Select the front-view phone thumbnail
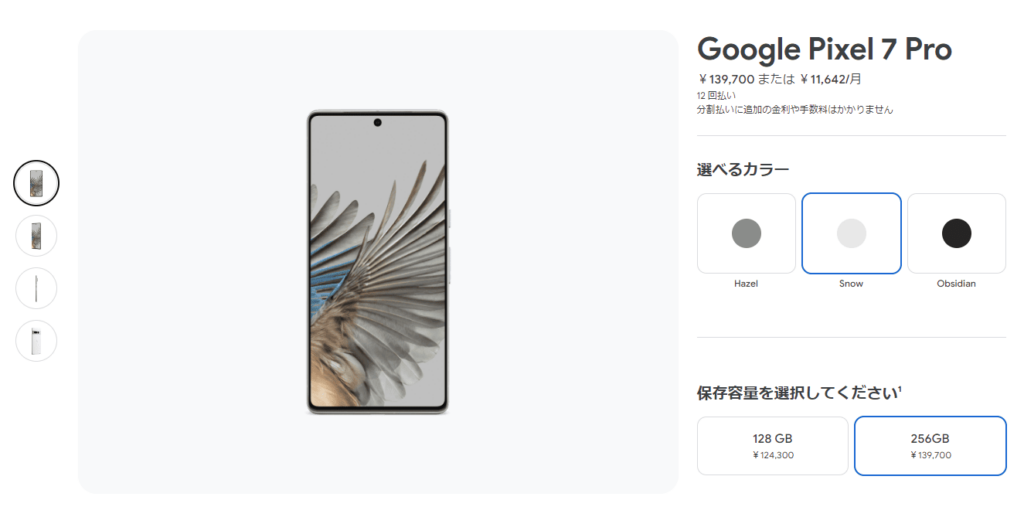This screenshot has height=517, width=1024. coord(37,183)
